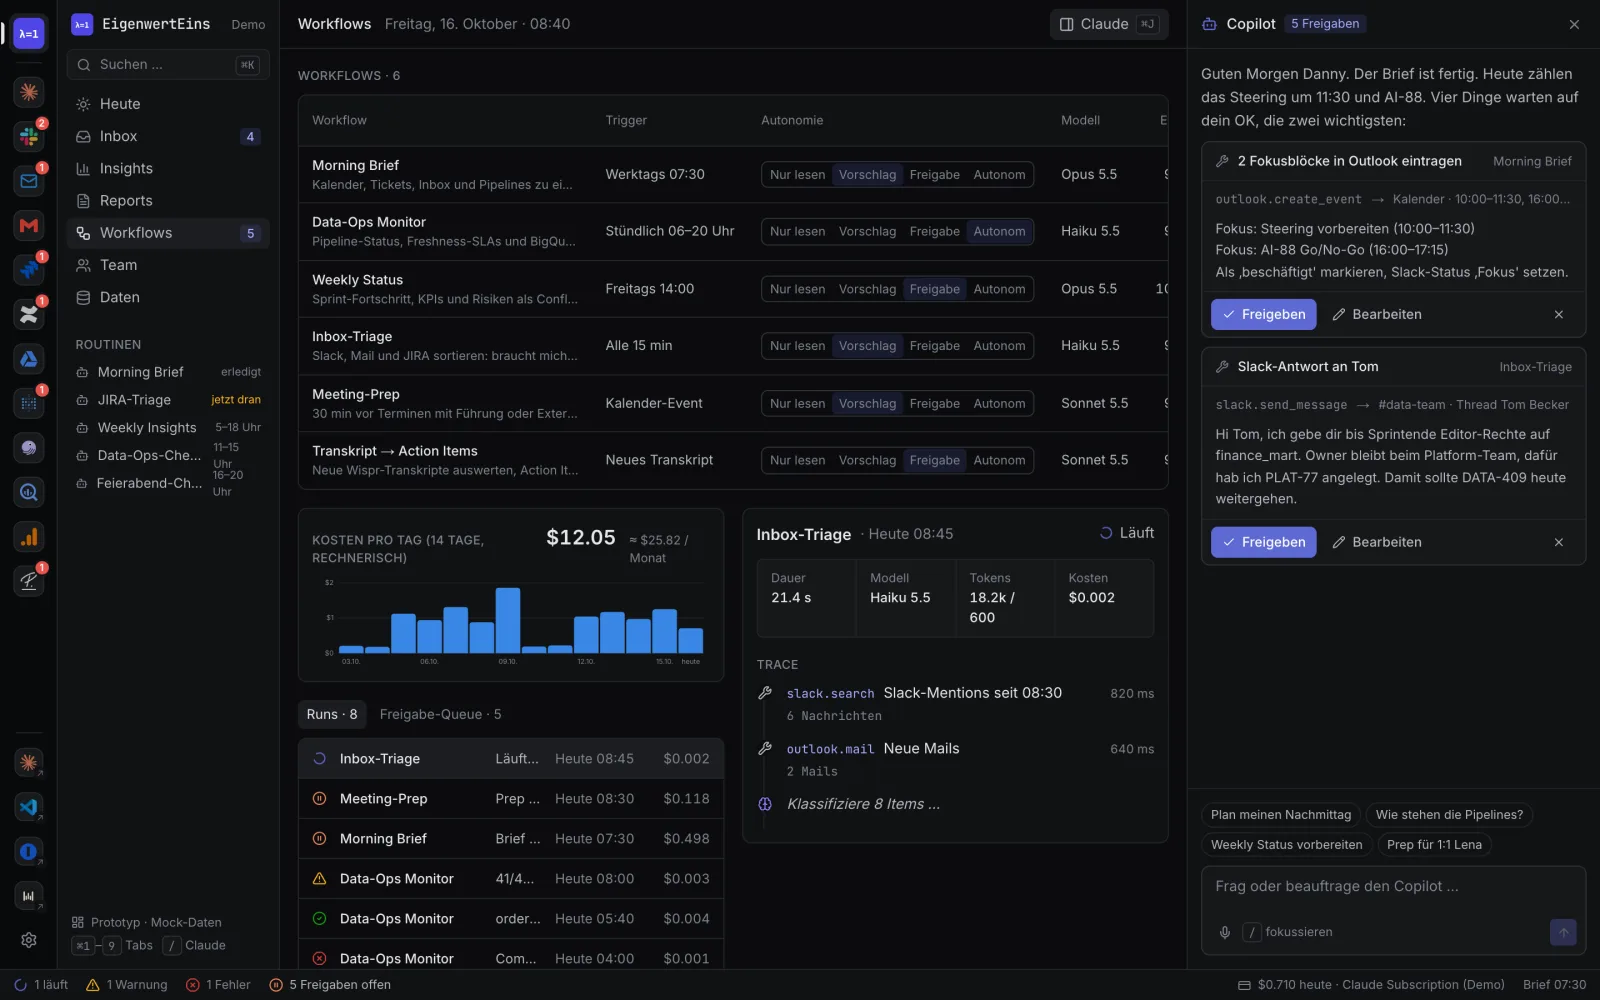
Task: Click the paused icon on Meeting-Prep run
Action: [320, 799]
